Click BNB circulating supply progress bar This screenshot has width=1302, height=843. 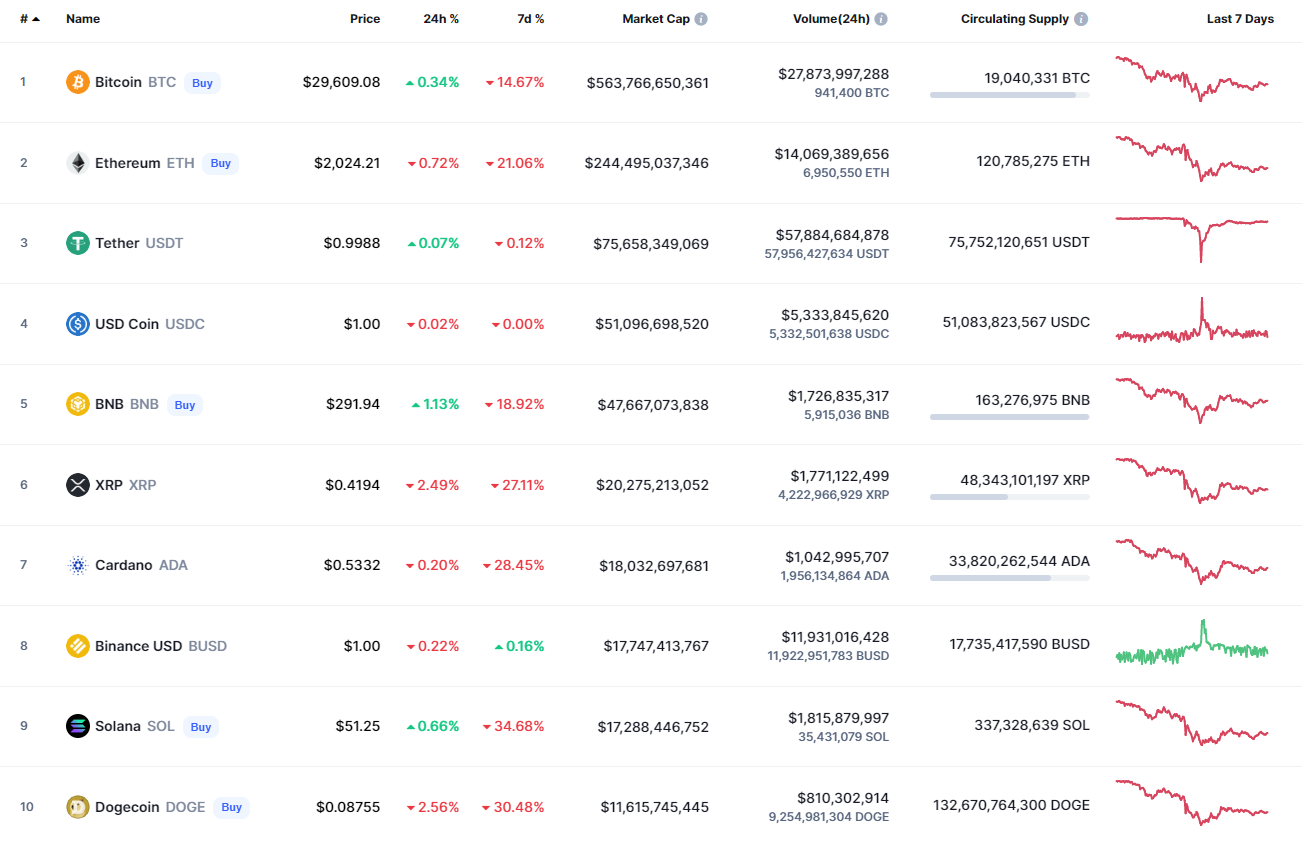point(1010,417)
